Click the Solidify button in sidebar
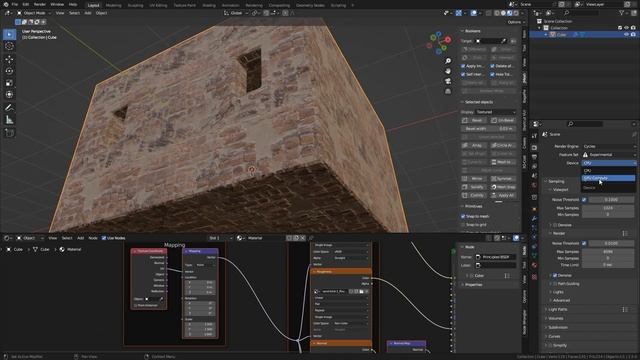The height and width of the screenshot is (360, 640). 475,187
